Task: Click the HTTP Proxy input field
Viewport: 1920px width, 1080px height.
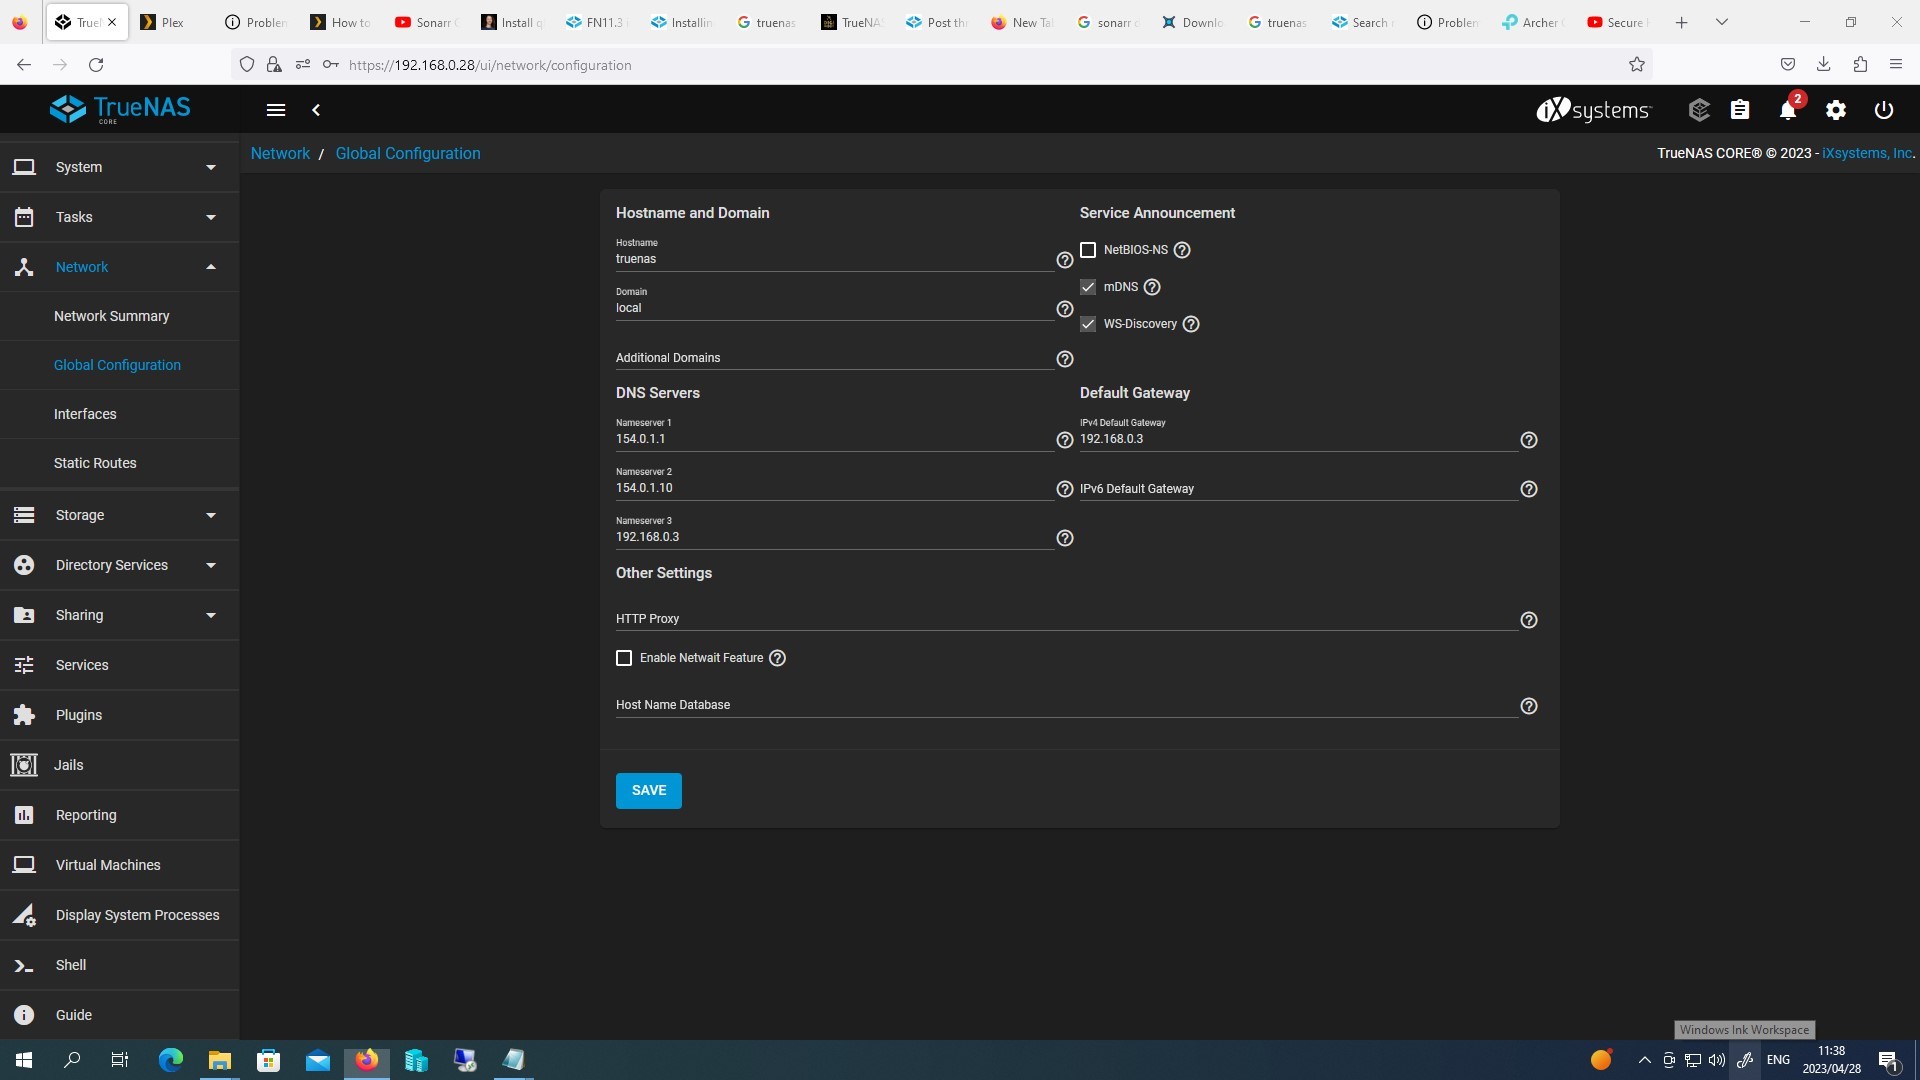Action: tap(1066, 619)
